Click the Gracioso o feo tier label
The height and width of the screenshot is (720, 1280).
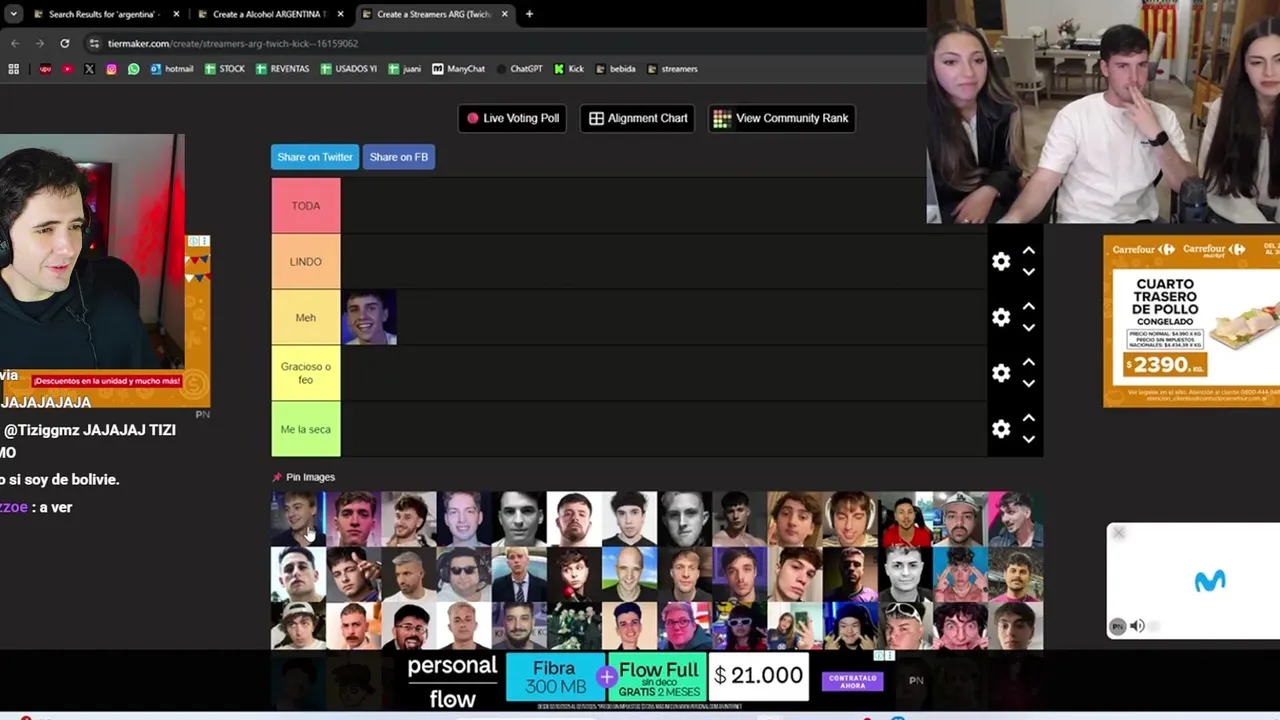coord(306,373)
